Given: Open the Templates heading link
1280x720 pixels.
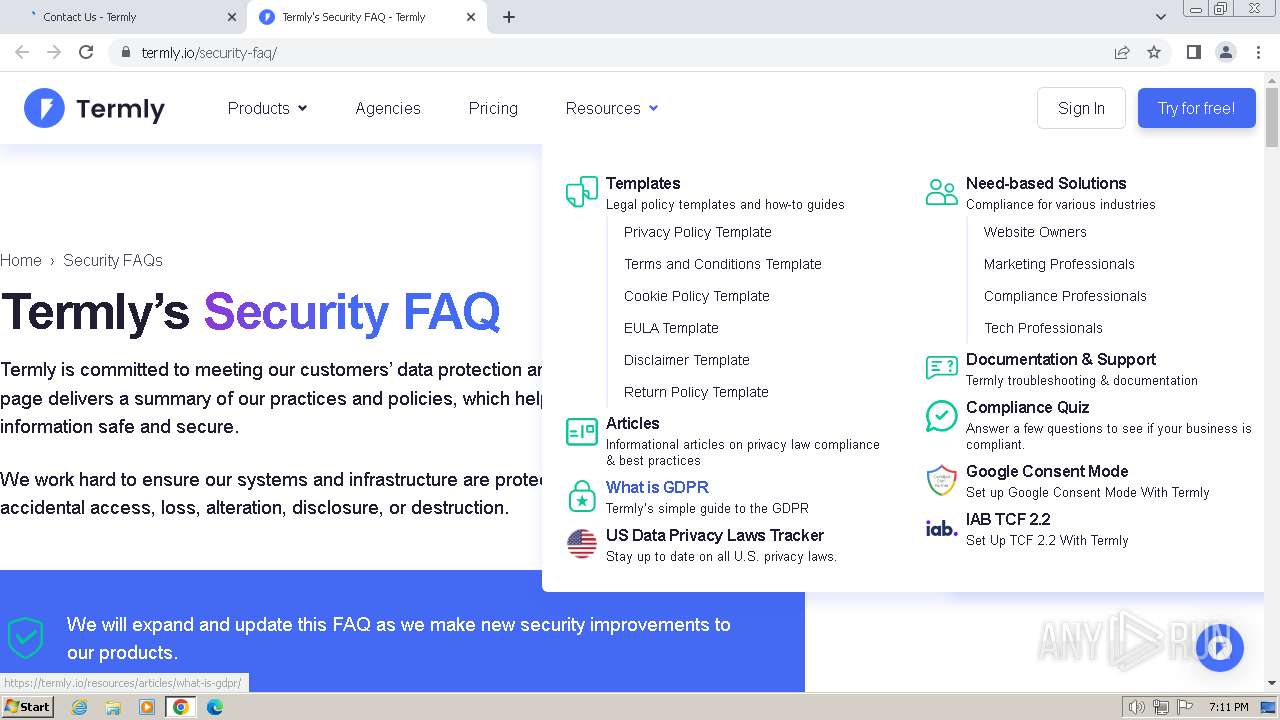Looking at the screenshot, I should [643, 183].
